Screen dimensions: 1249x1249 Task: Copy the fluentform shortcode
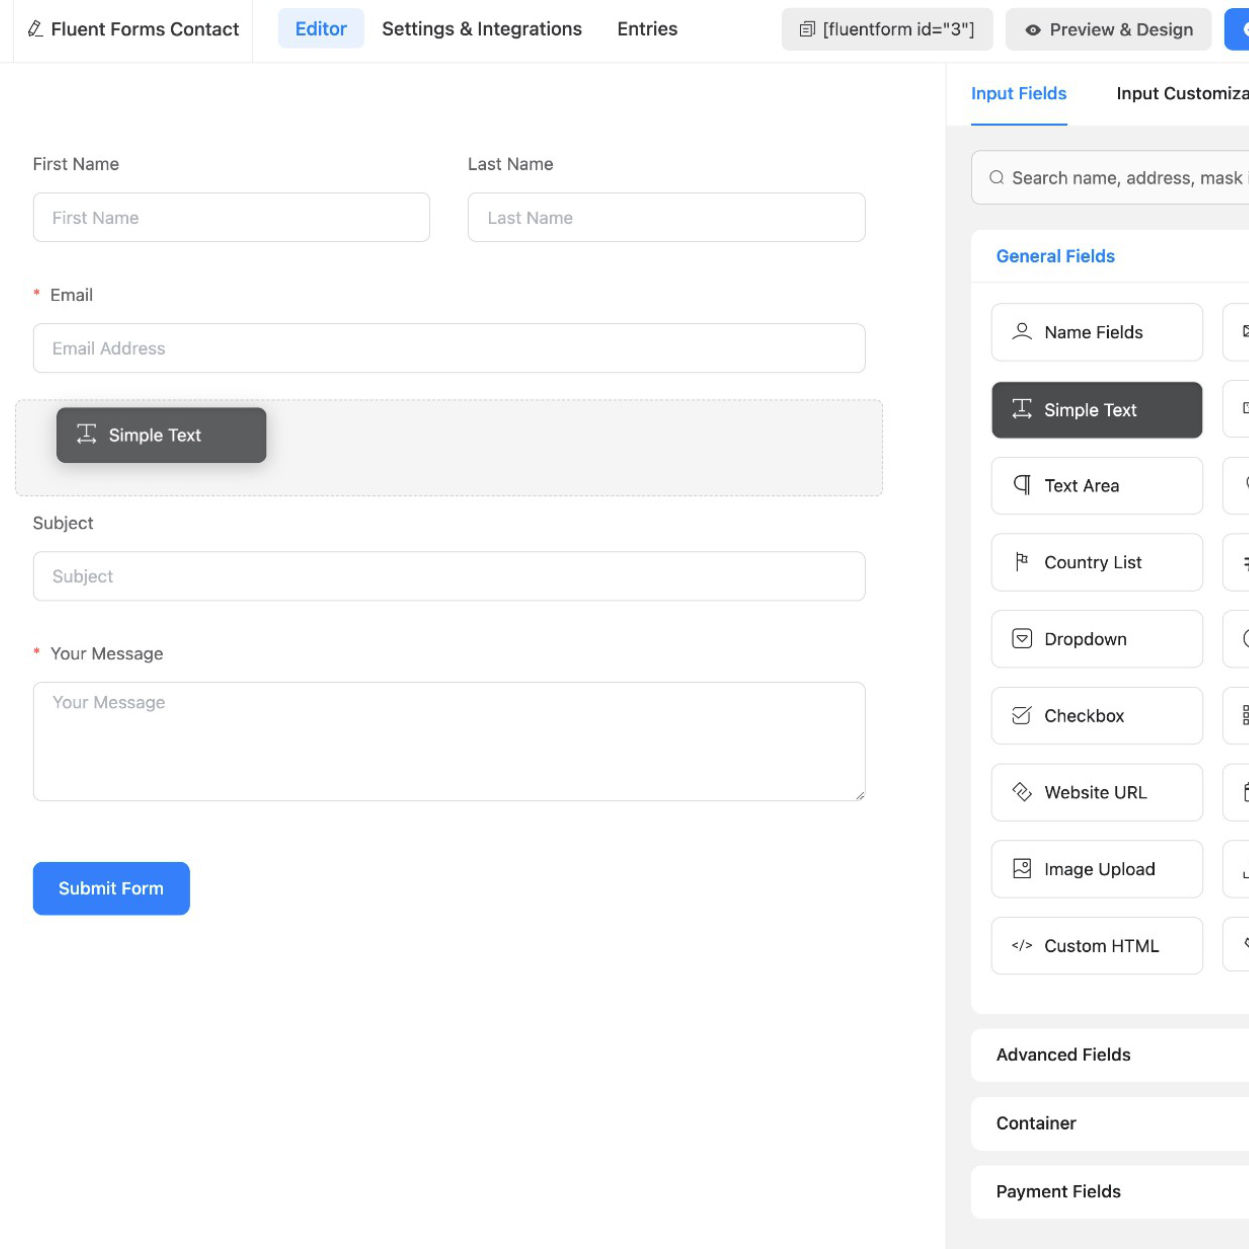(x=887, y=29)
